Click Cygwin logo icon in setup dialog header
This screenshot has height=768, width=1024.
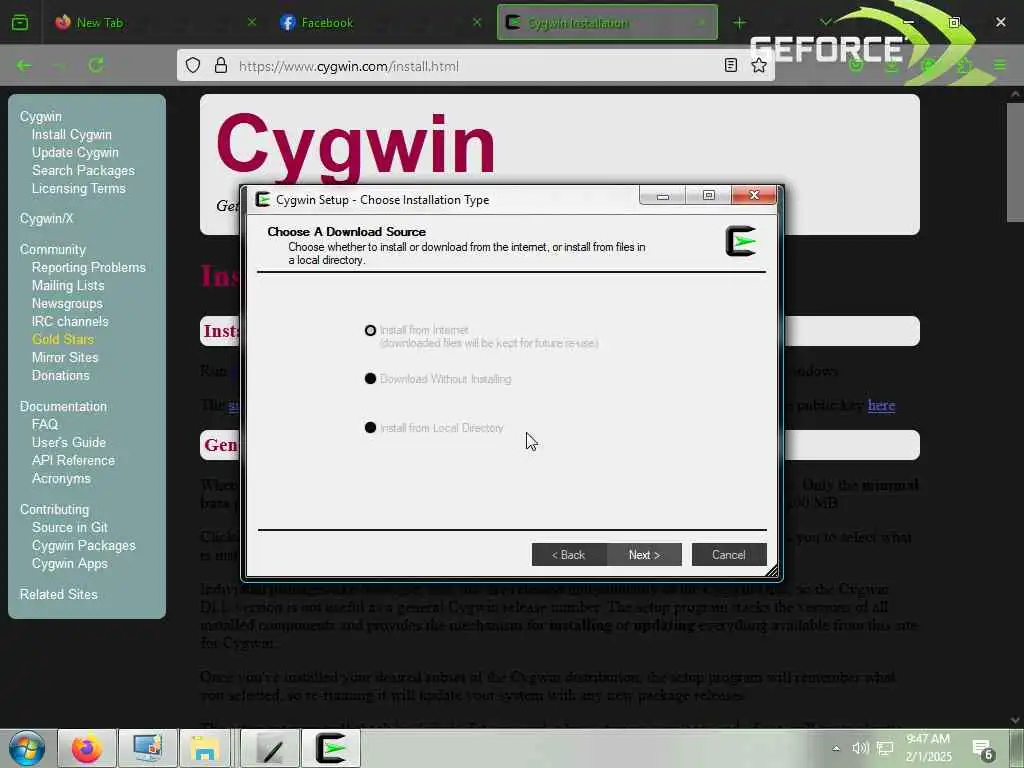coord(741,241)
